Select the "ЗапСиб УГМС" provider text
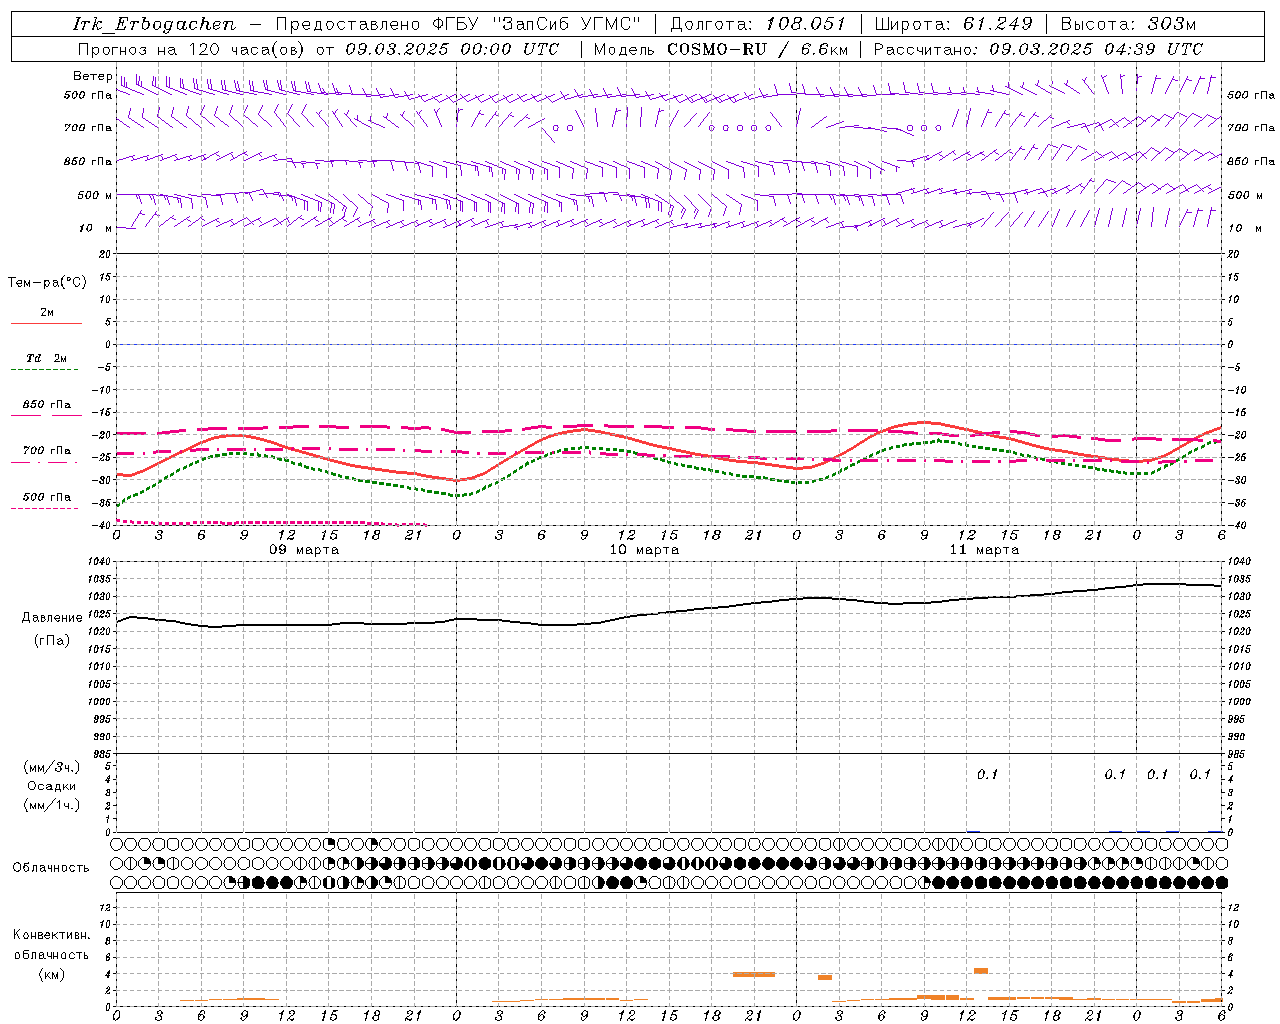The height and width of the screenshot is (1024, 1280). tap(567, 24)
